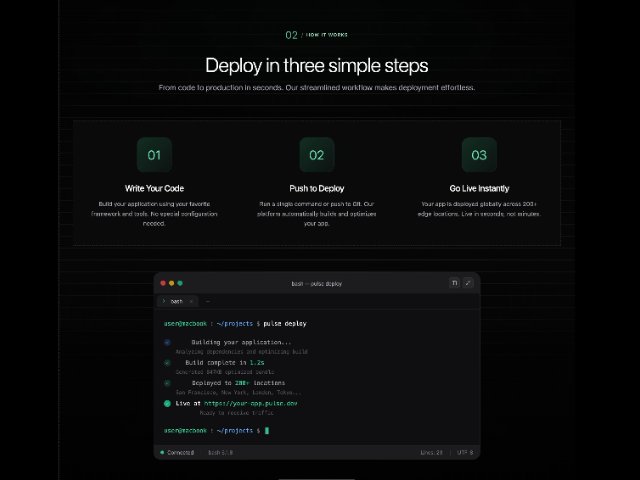Click the expand fullscreen icon in terminal header
640x480 pixels.
coord(468,283)
